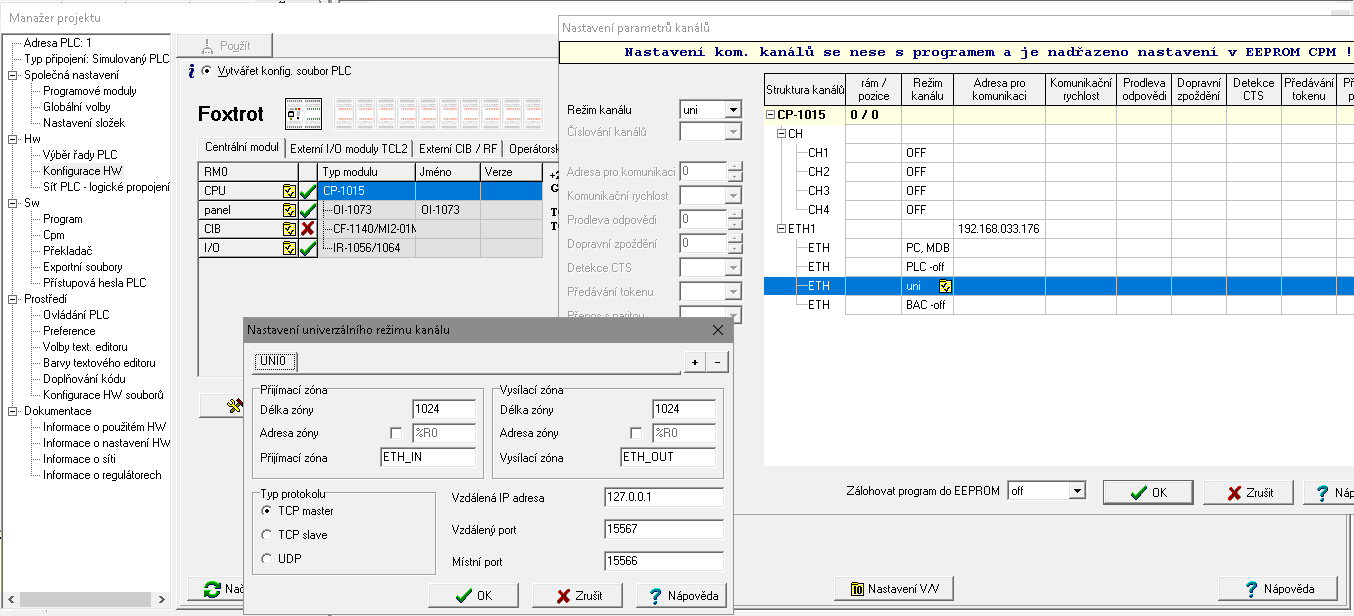Click the minus button to remove UNI tab
1354x616 pixels.
[717, 361]
